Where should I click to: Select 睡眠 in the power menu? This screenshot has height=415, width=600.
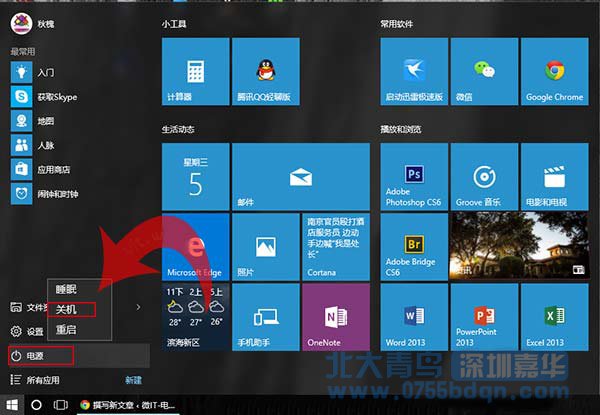click(x=66, y=289)
